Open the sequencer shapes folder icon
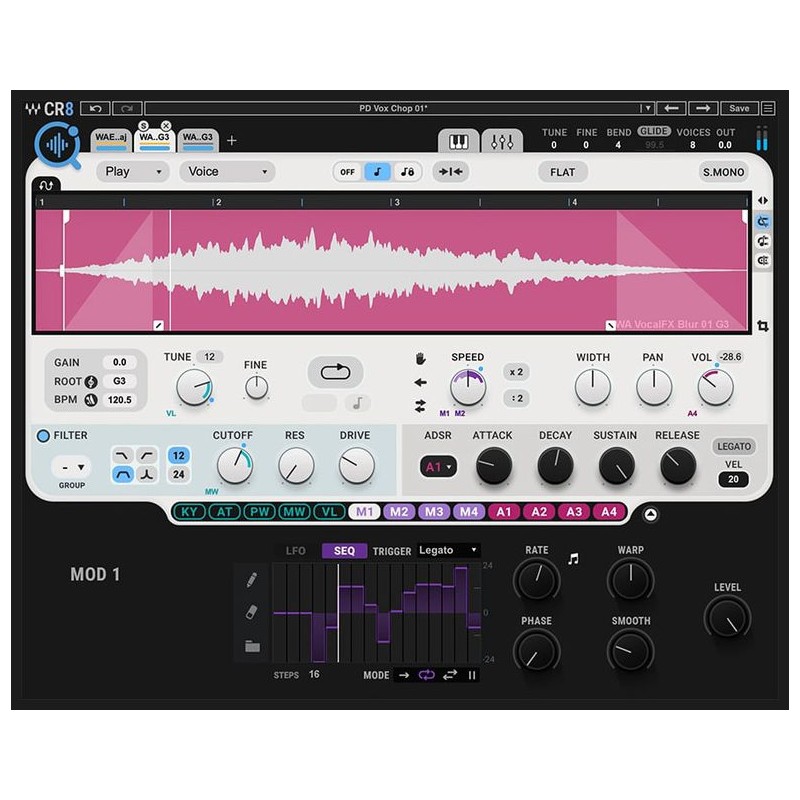 coord(252,645)
